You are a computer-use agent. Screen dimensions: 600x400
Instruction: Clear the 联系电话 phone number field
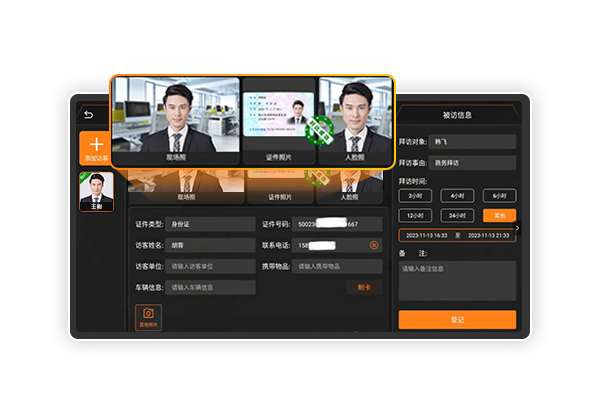pyautogui.click(x=374, y=245)
